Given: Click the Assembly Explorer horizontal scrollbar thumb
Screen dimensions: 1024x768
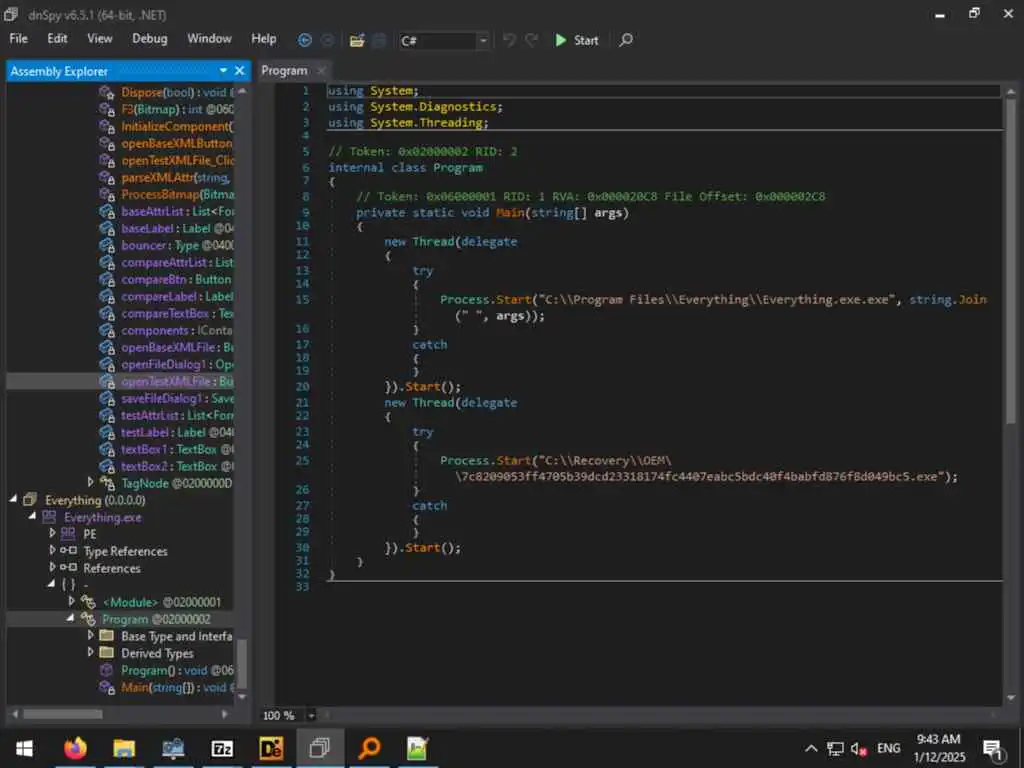Looking at the screenshot, I should pos(63,714).
